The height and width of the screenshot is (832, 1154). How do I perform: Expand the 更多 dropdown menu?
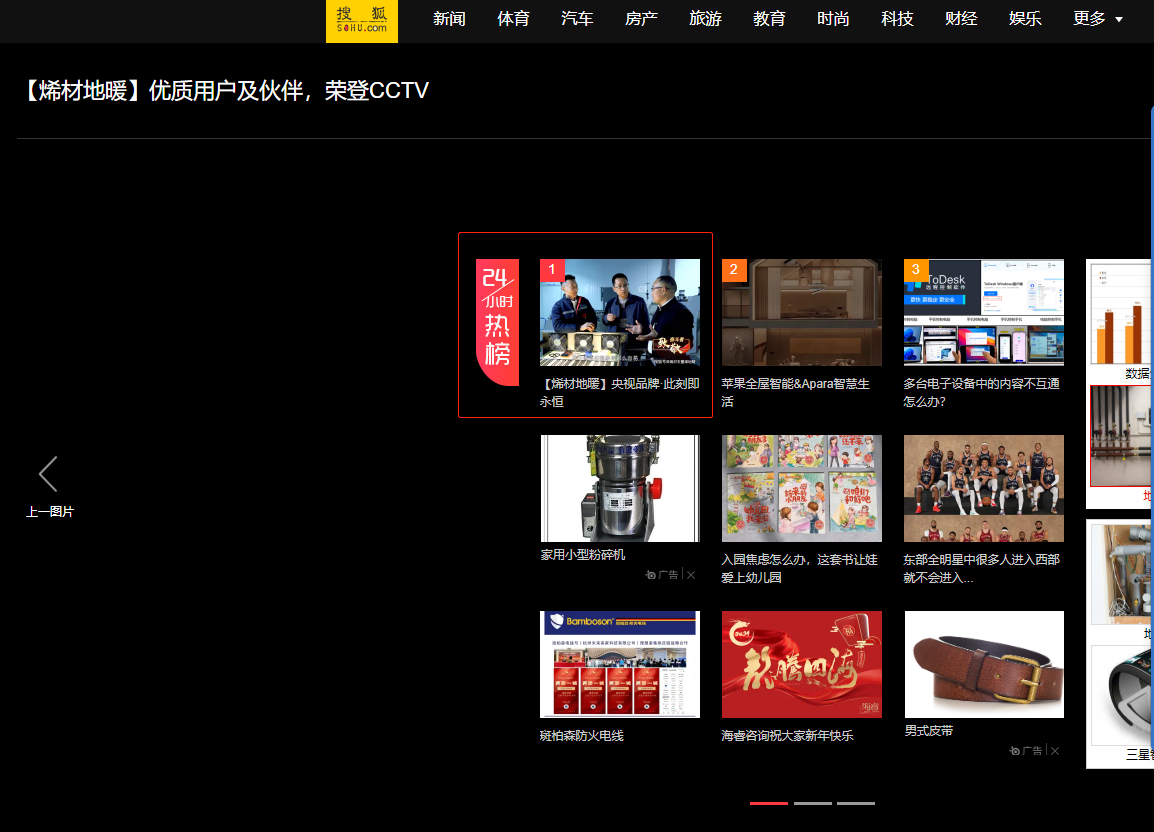(x=1097, y=19)
